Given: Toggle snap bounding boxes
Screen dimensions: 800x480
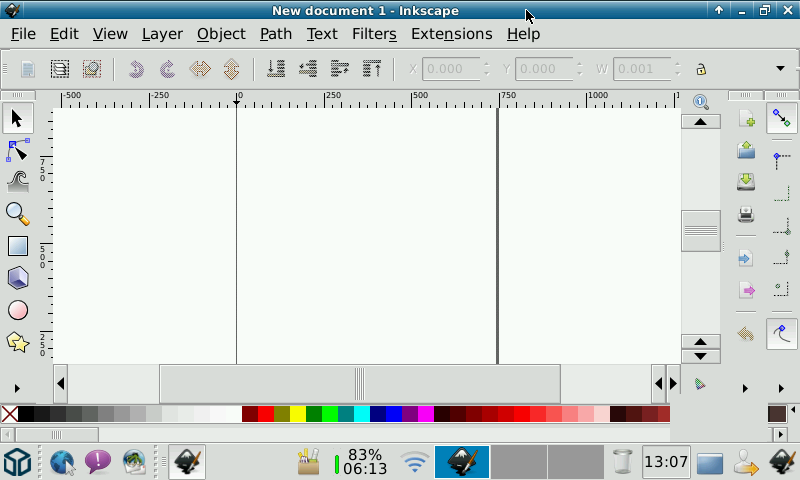Looking at the screenshot, I should (x=781, y=161).
